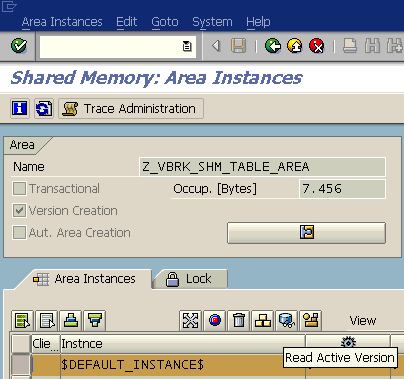Click the red Cancel icon
The height and width of the screenshot is (379, 404).
pyautogui.click(x=317, y=46)
